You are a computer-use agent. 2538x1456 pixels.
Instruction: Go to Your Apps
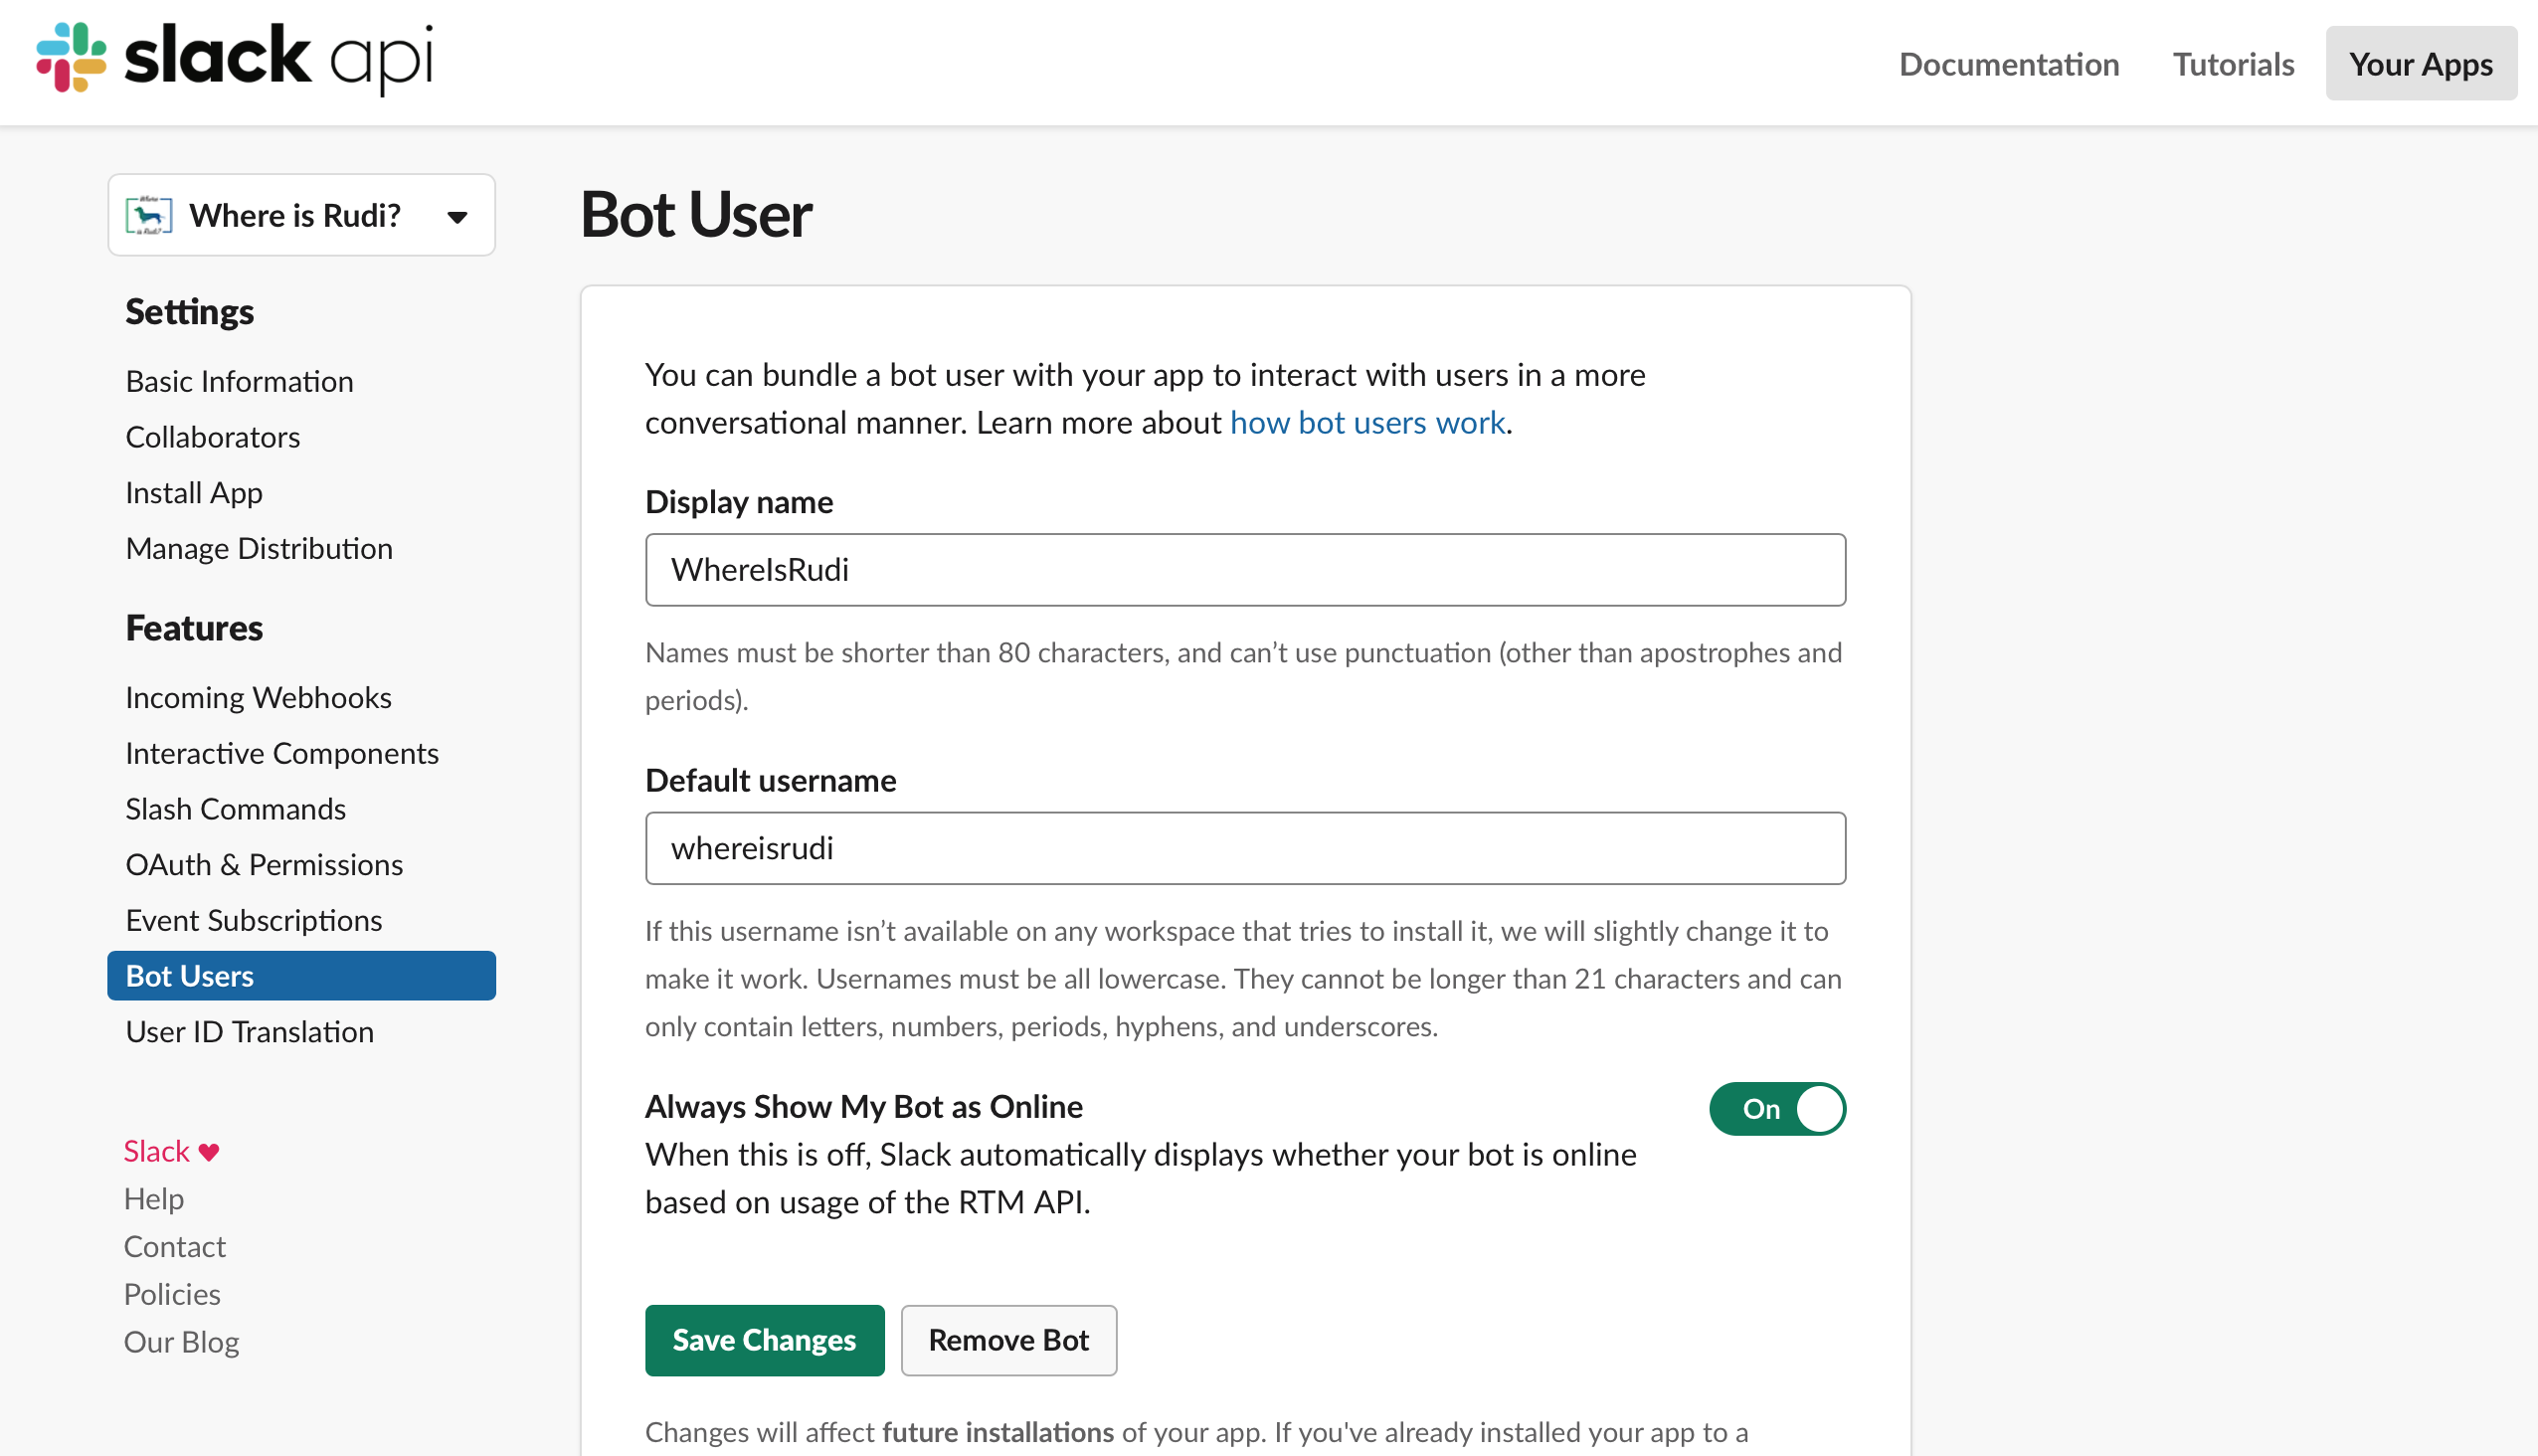(2419, 64)
